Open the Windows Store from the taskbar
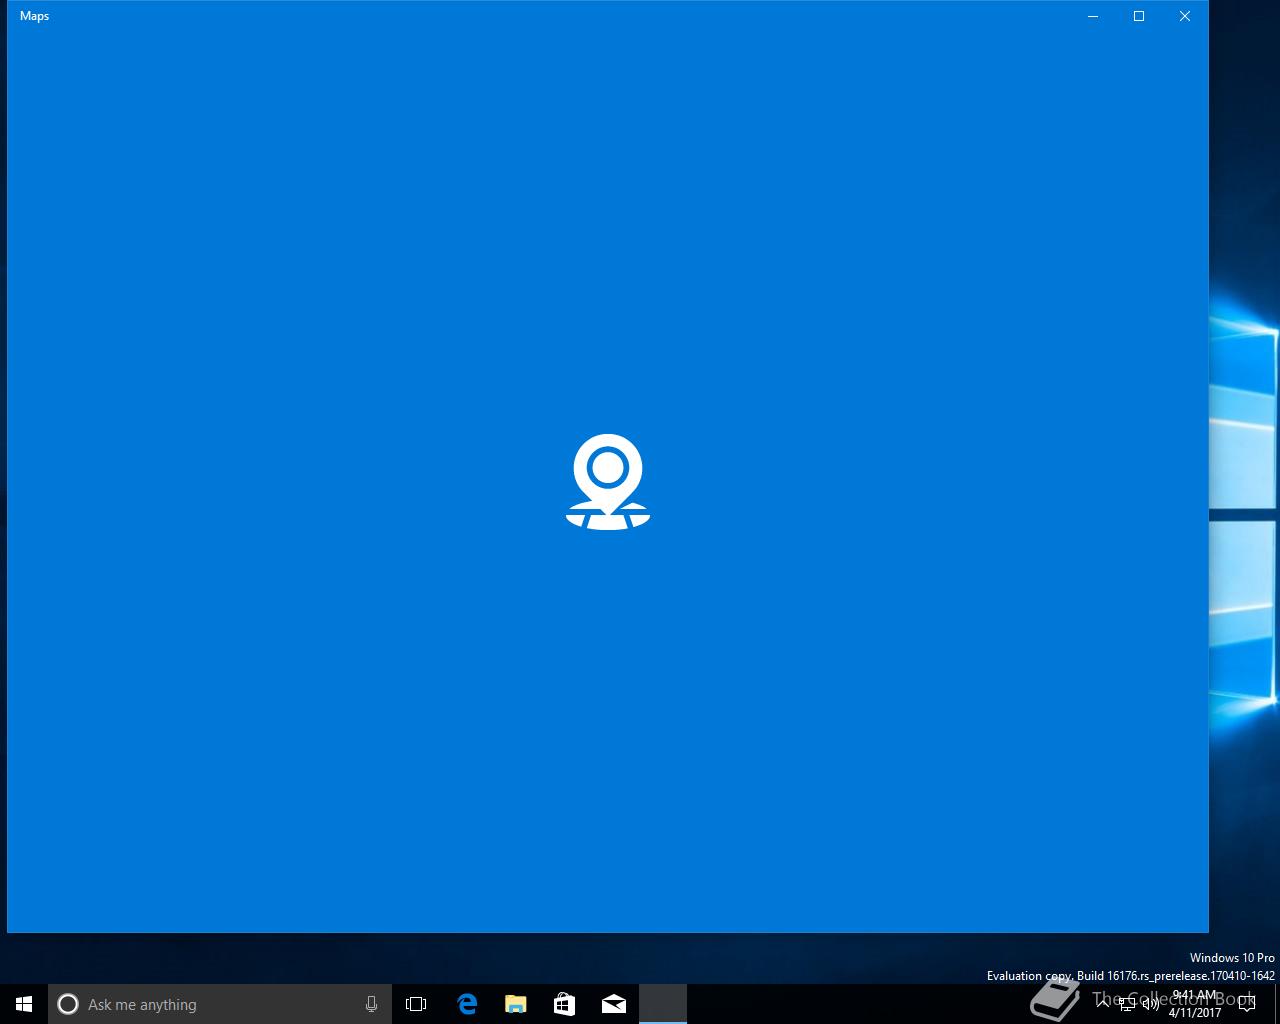1280x1024 pixels. pyautogui.click(x=565, y=1004)
